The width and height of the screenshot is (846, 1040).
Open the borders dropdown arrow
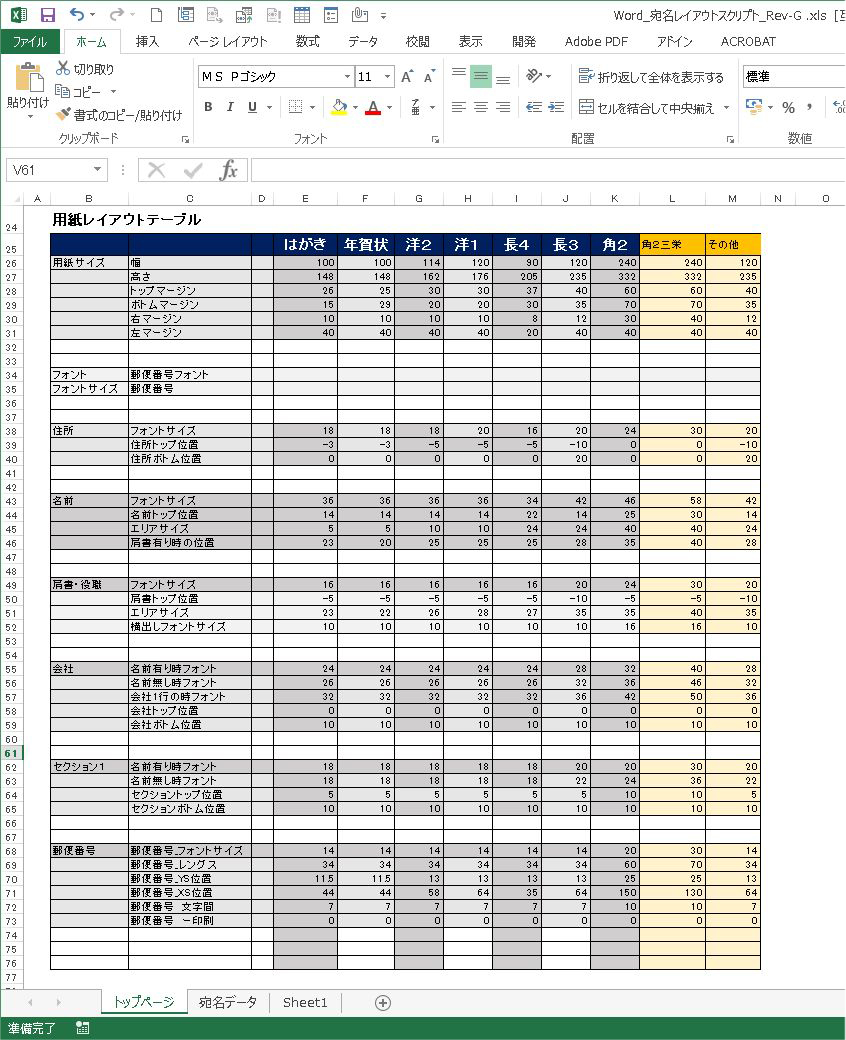coord(312,107)
